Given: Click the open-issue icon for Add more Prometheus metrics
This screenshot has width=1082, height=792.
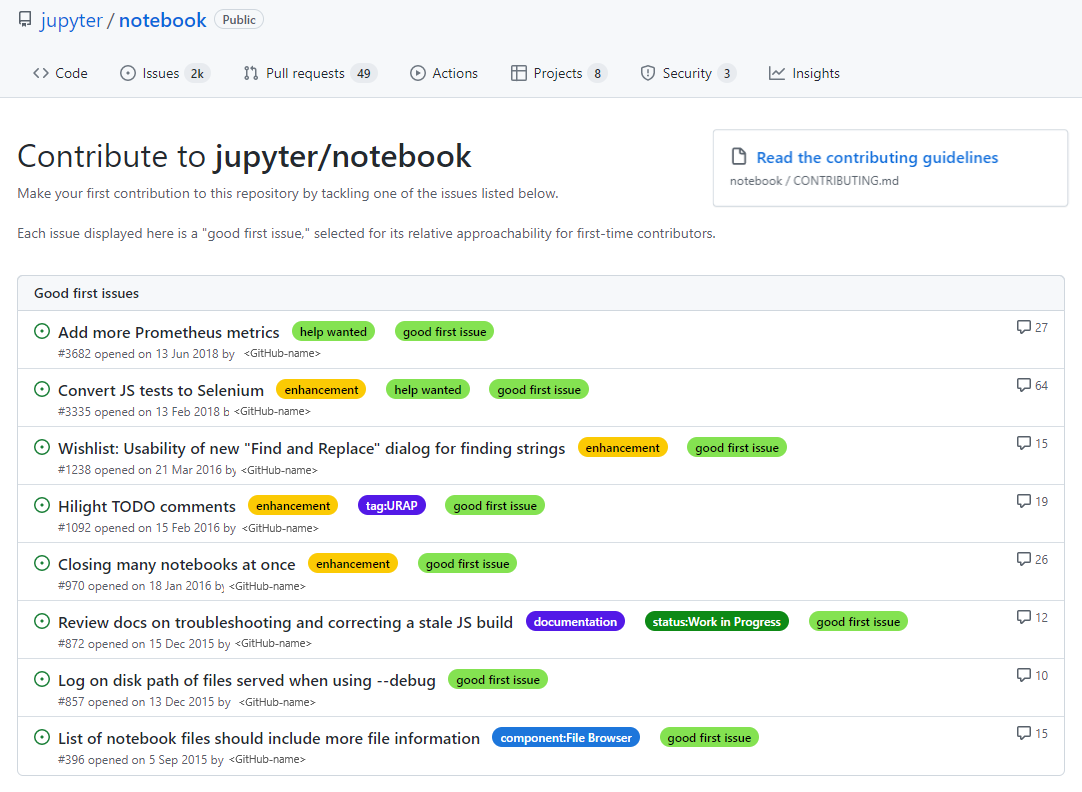Looking at the screenshot, I should coord(41,330).
